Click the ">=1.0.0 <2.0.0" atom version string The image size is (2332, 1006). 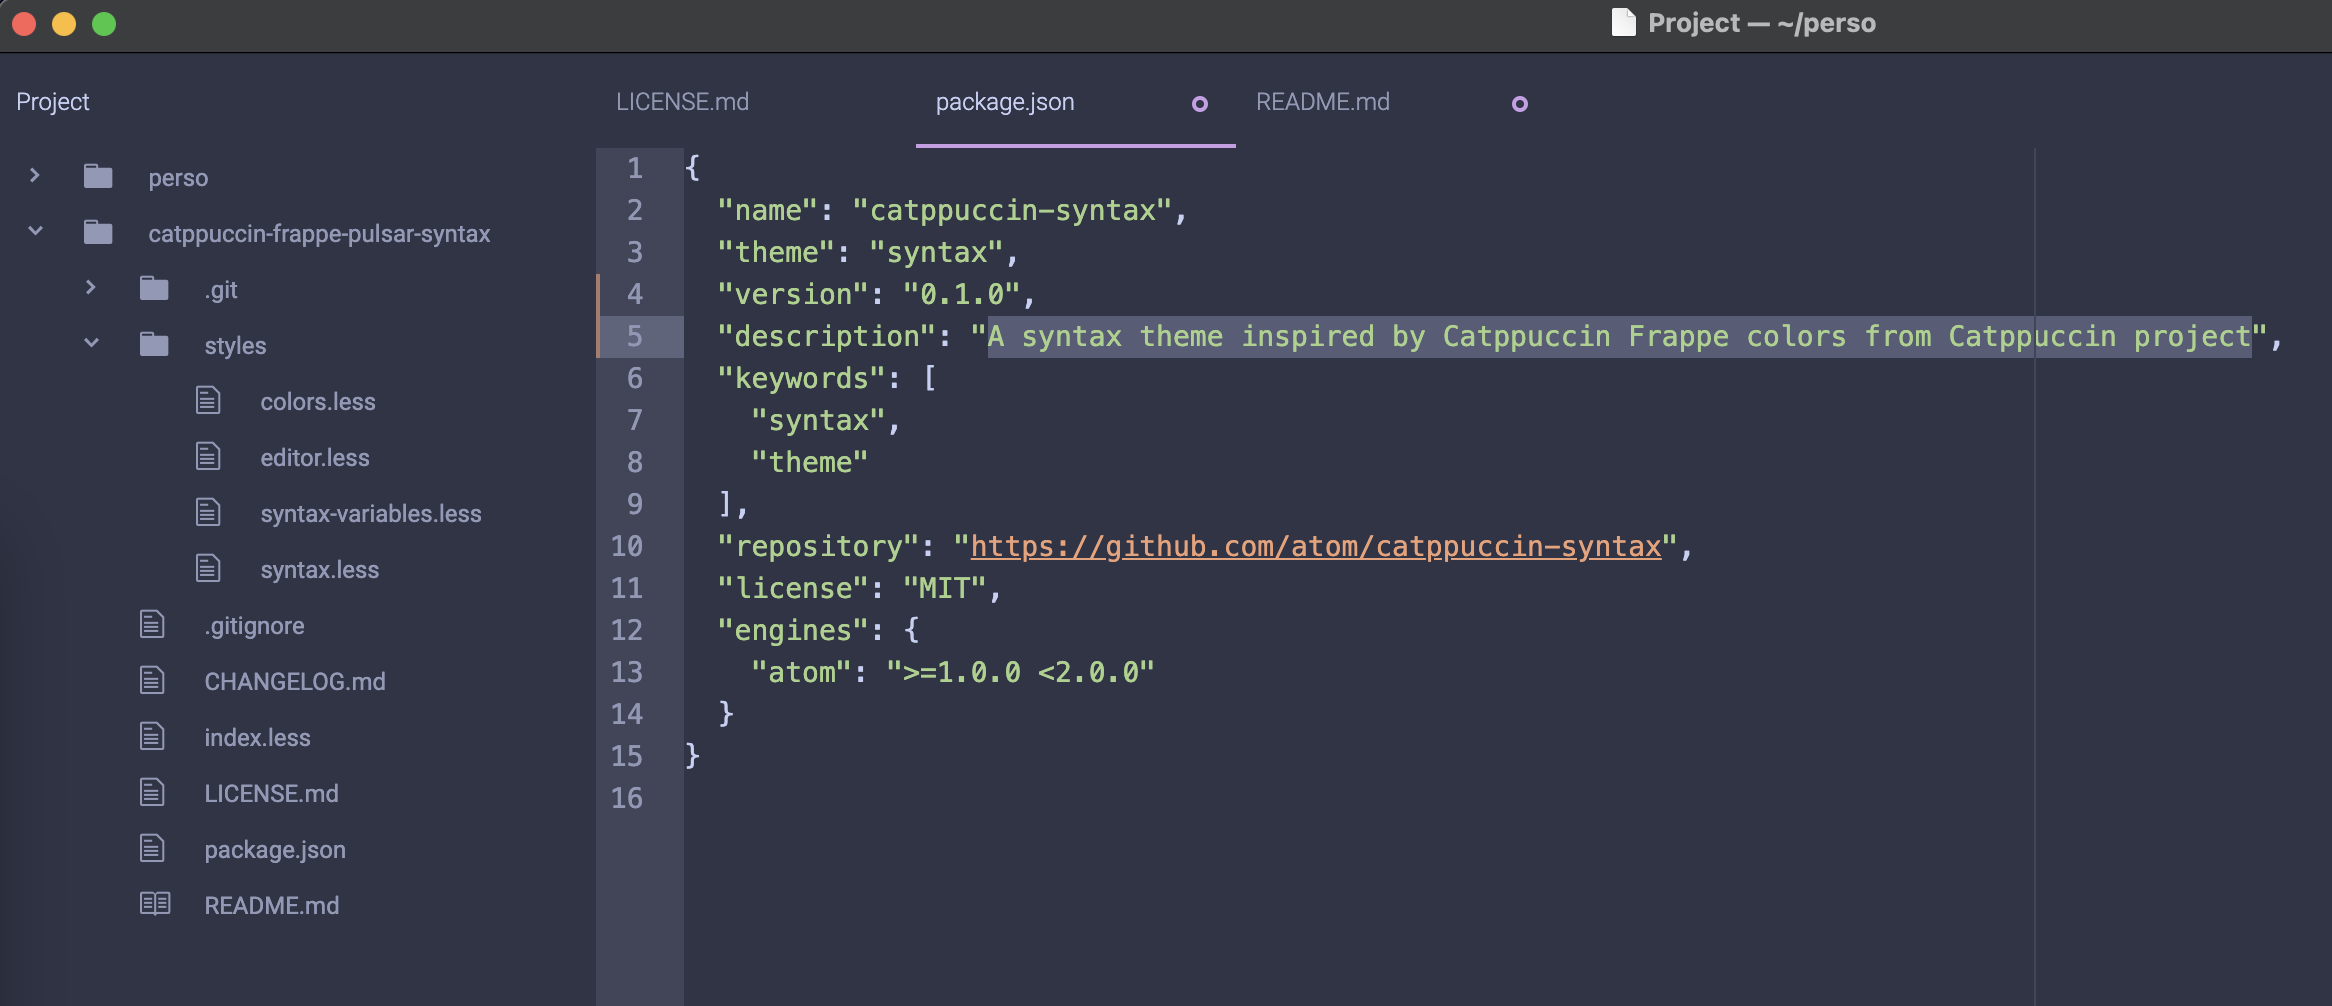pos(1020,672)
